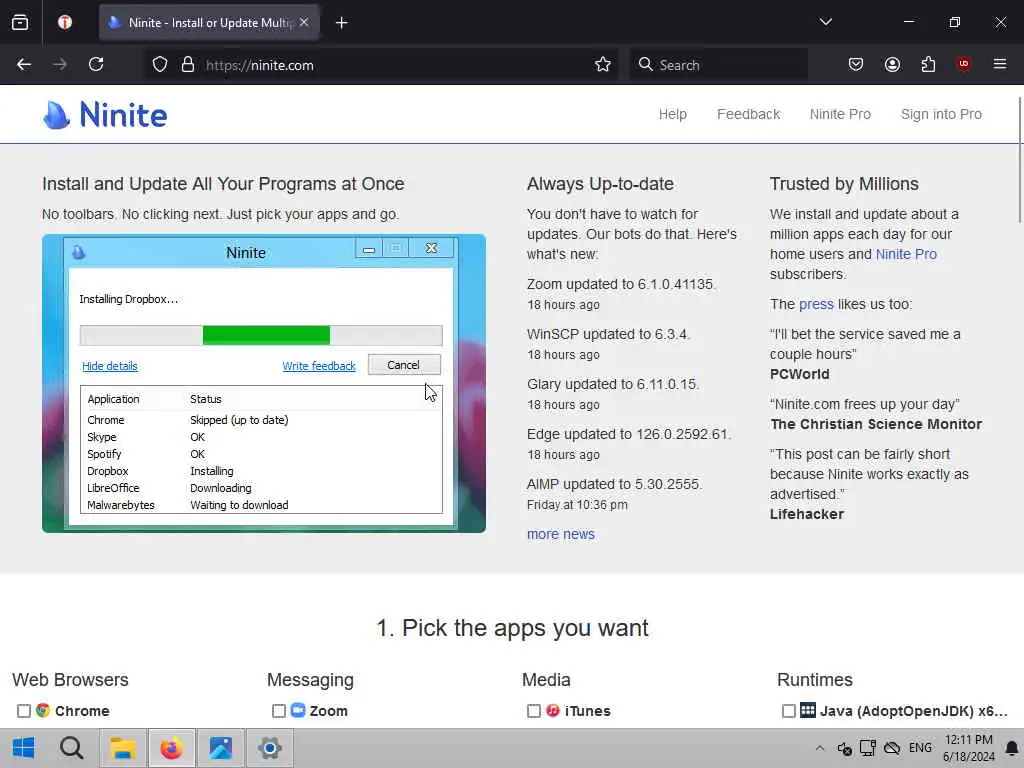Switch to the pinned tab with red icon

[x=65, y=23]
